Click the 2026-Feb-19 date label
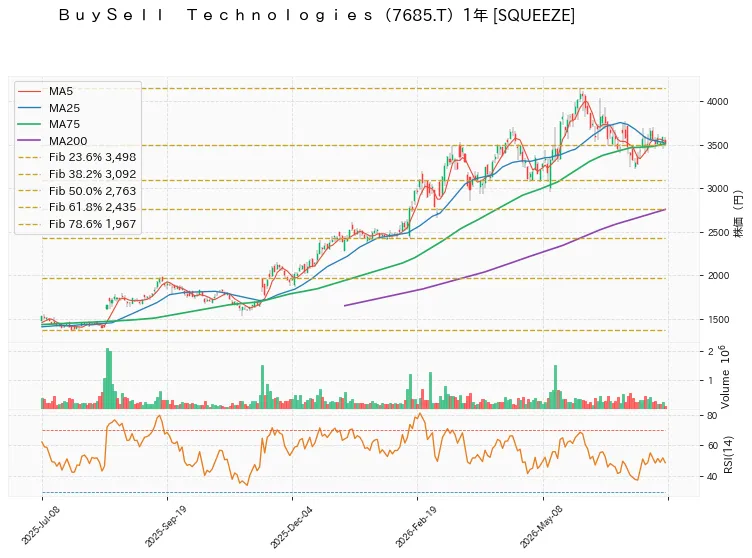Viewport: 752px width, 558px height. (415, 526)
